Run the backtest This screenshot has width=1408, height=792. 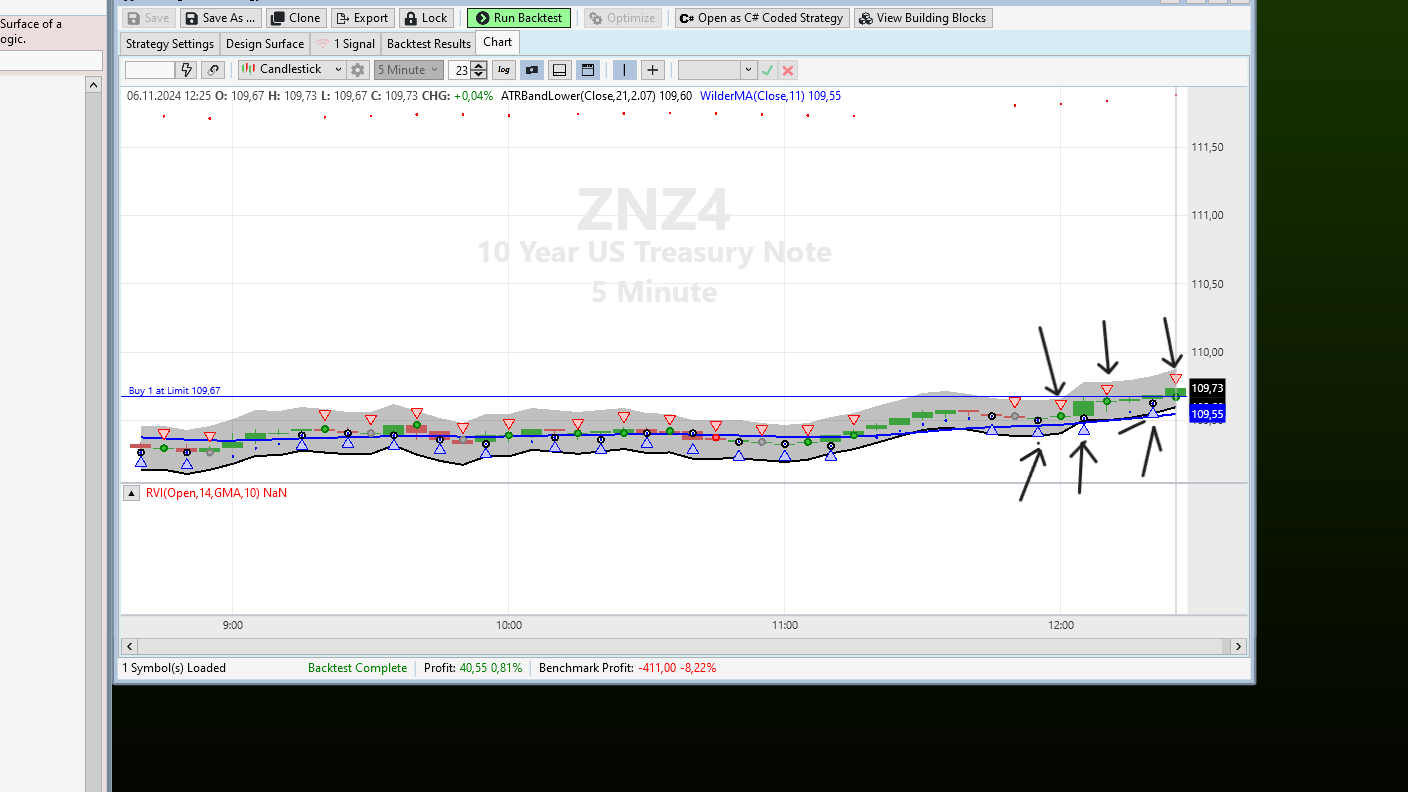click(x=519, y=18)
